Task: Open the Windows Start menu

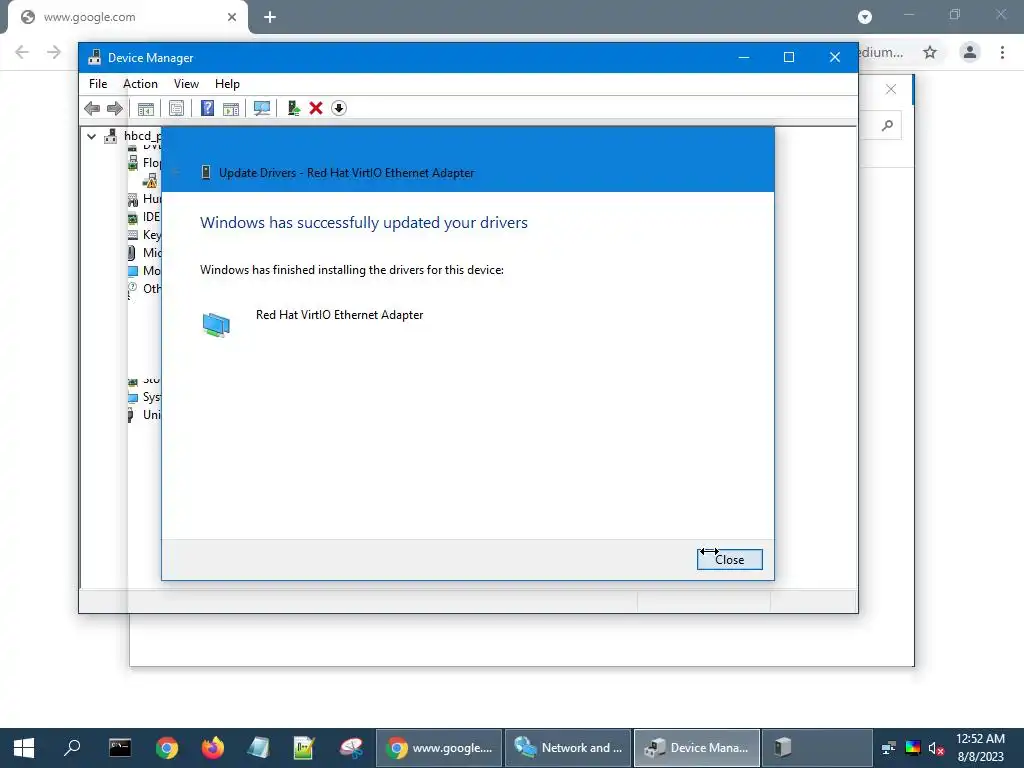Action: [x=24, y=748]
